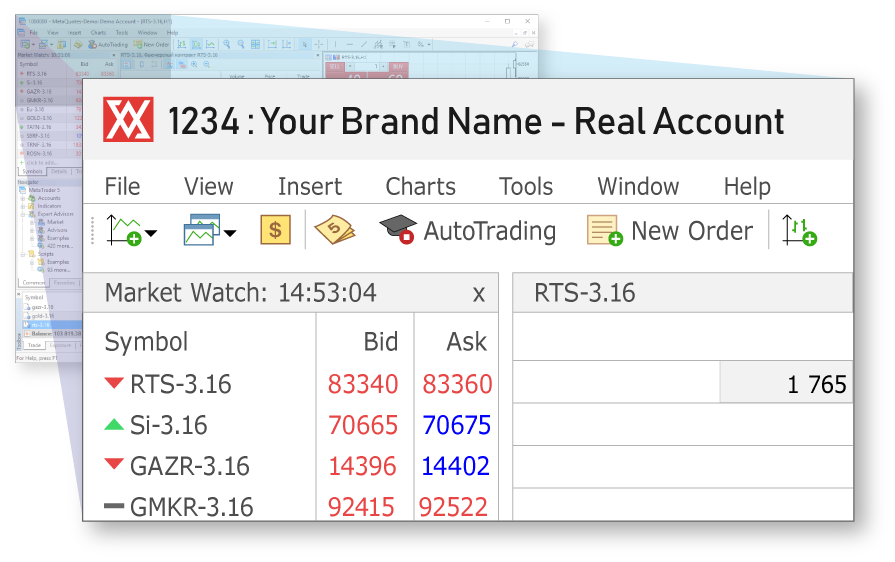The height and width of the screenshot is (562, 895).
Task: Select GOLD-3.16 row in background Market Watch
Action: coord(50,118)
